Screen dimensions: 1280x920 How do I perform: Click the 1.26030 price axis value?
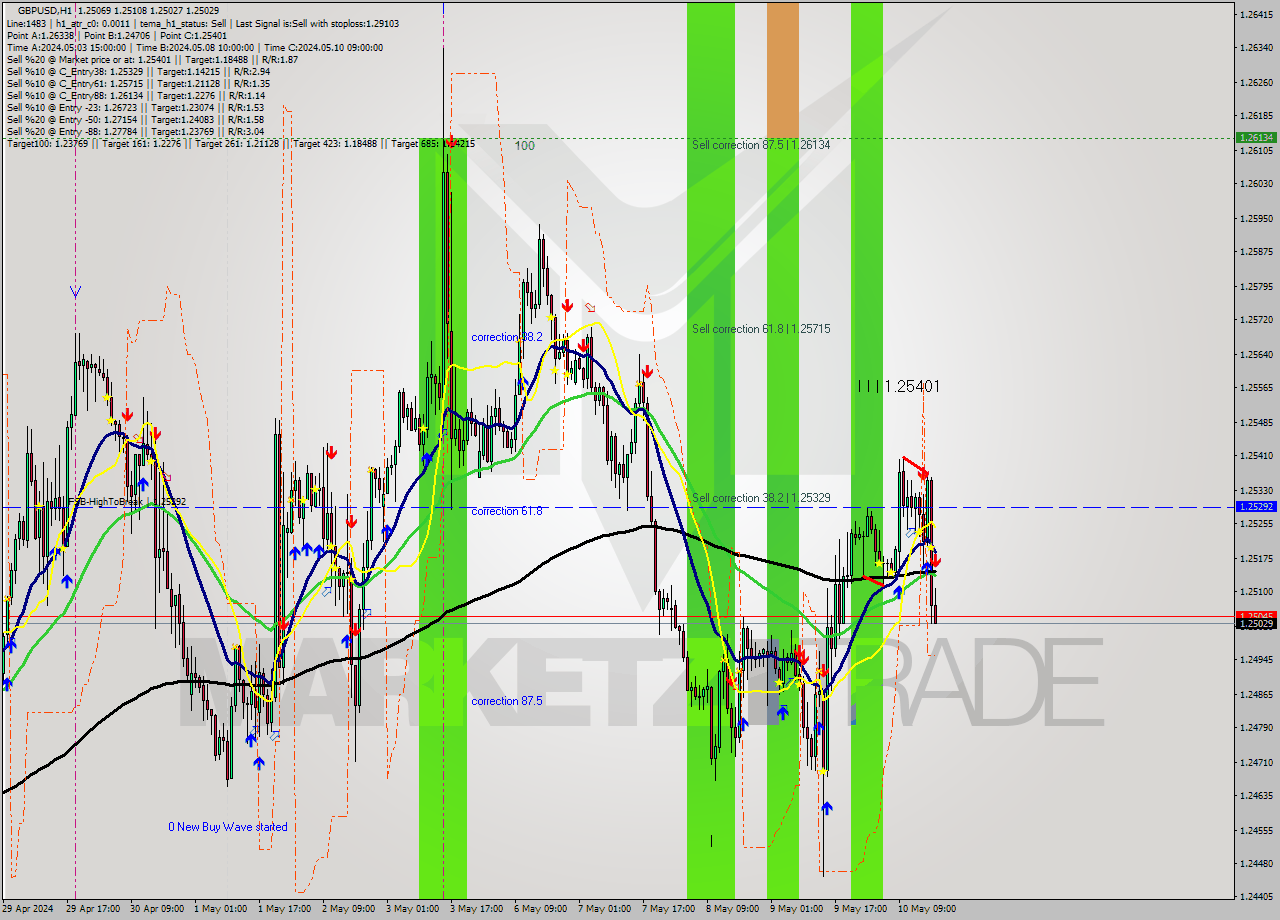coord(1256,184)
